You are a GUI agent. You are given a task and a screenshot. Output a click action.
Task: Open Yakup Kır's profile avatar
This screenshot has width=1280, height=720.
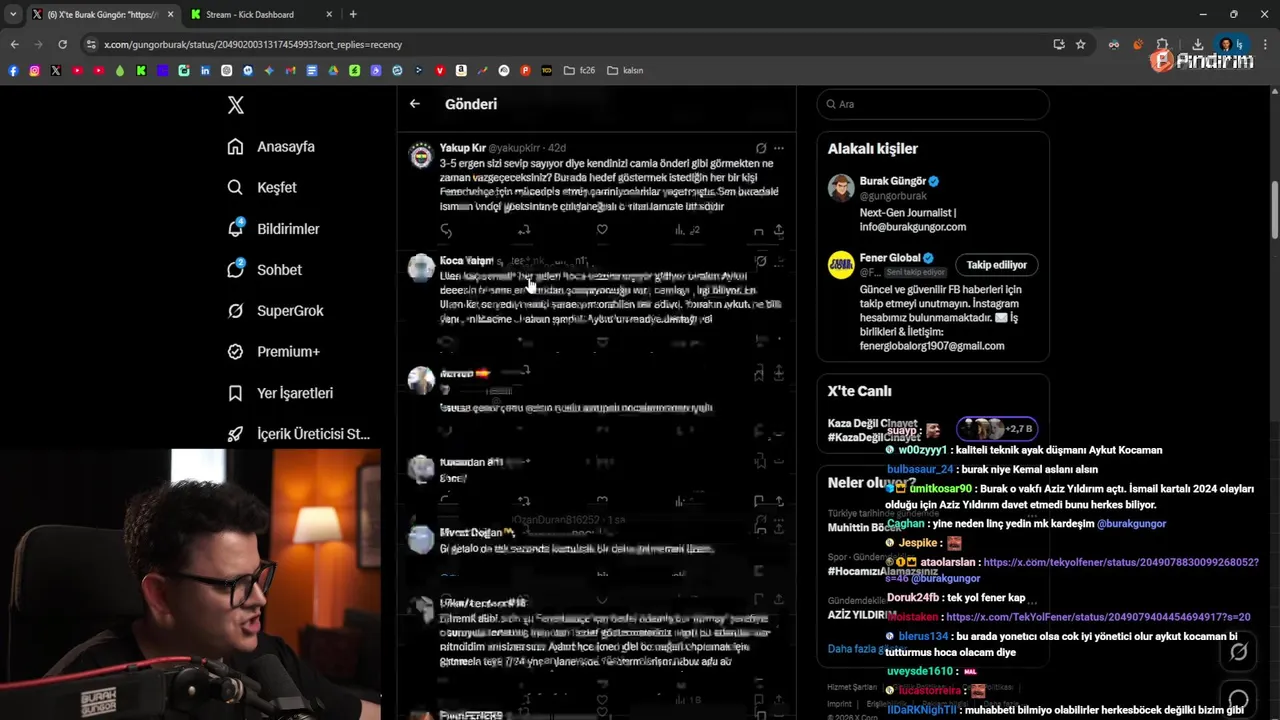pyautogui.click(x=421, y=156)
